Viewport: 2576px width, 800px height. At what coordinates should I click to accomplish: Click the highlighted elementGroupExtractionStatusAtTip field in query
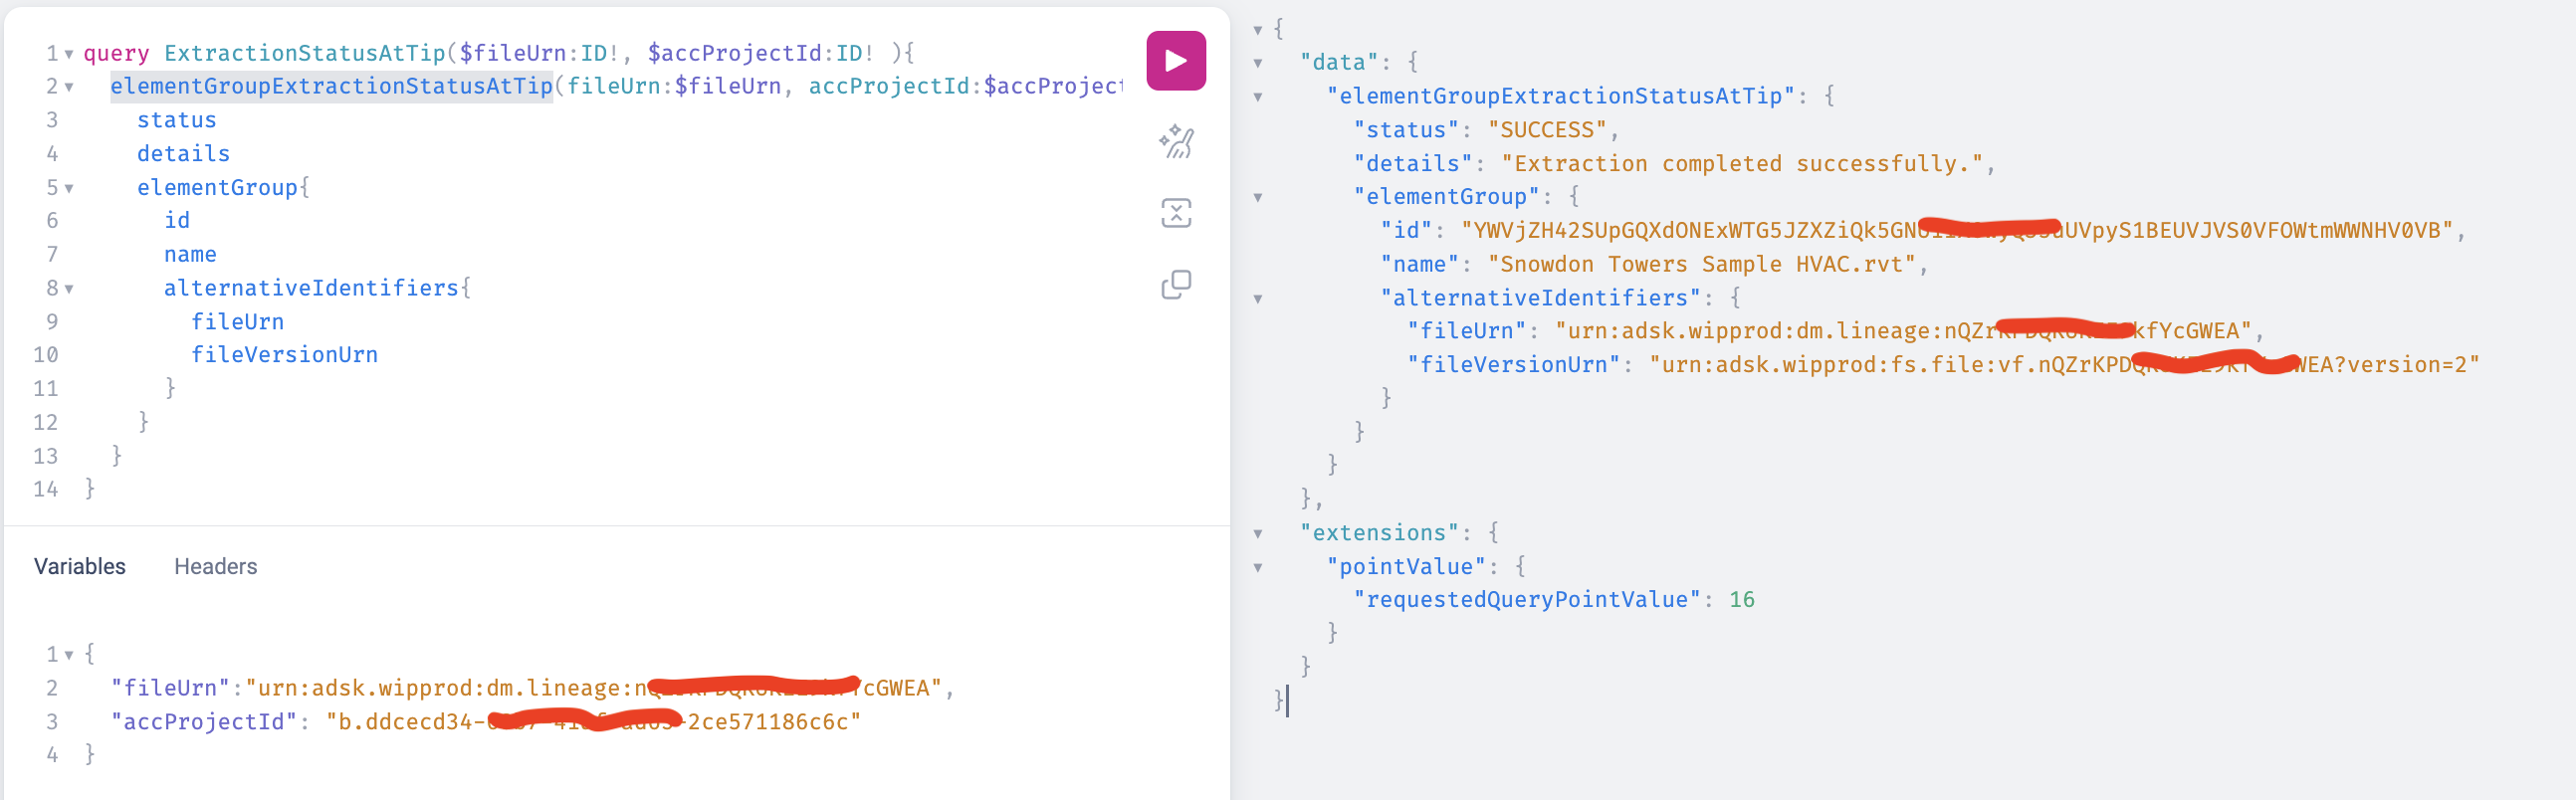pyautogui.click(x=331, y=87)
